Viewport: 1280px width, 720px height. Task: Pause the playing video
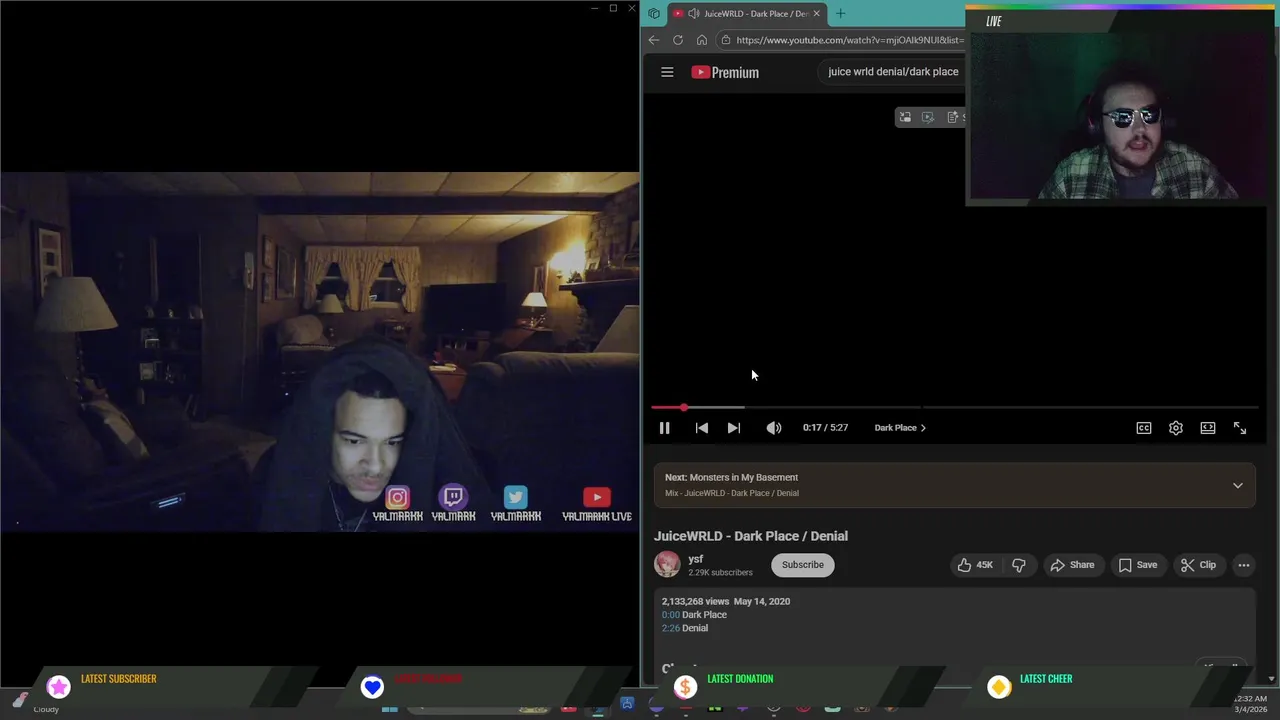click(664, 428)
